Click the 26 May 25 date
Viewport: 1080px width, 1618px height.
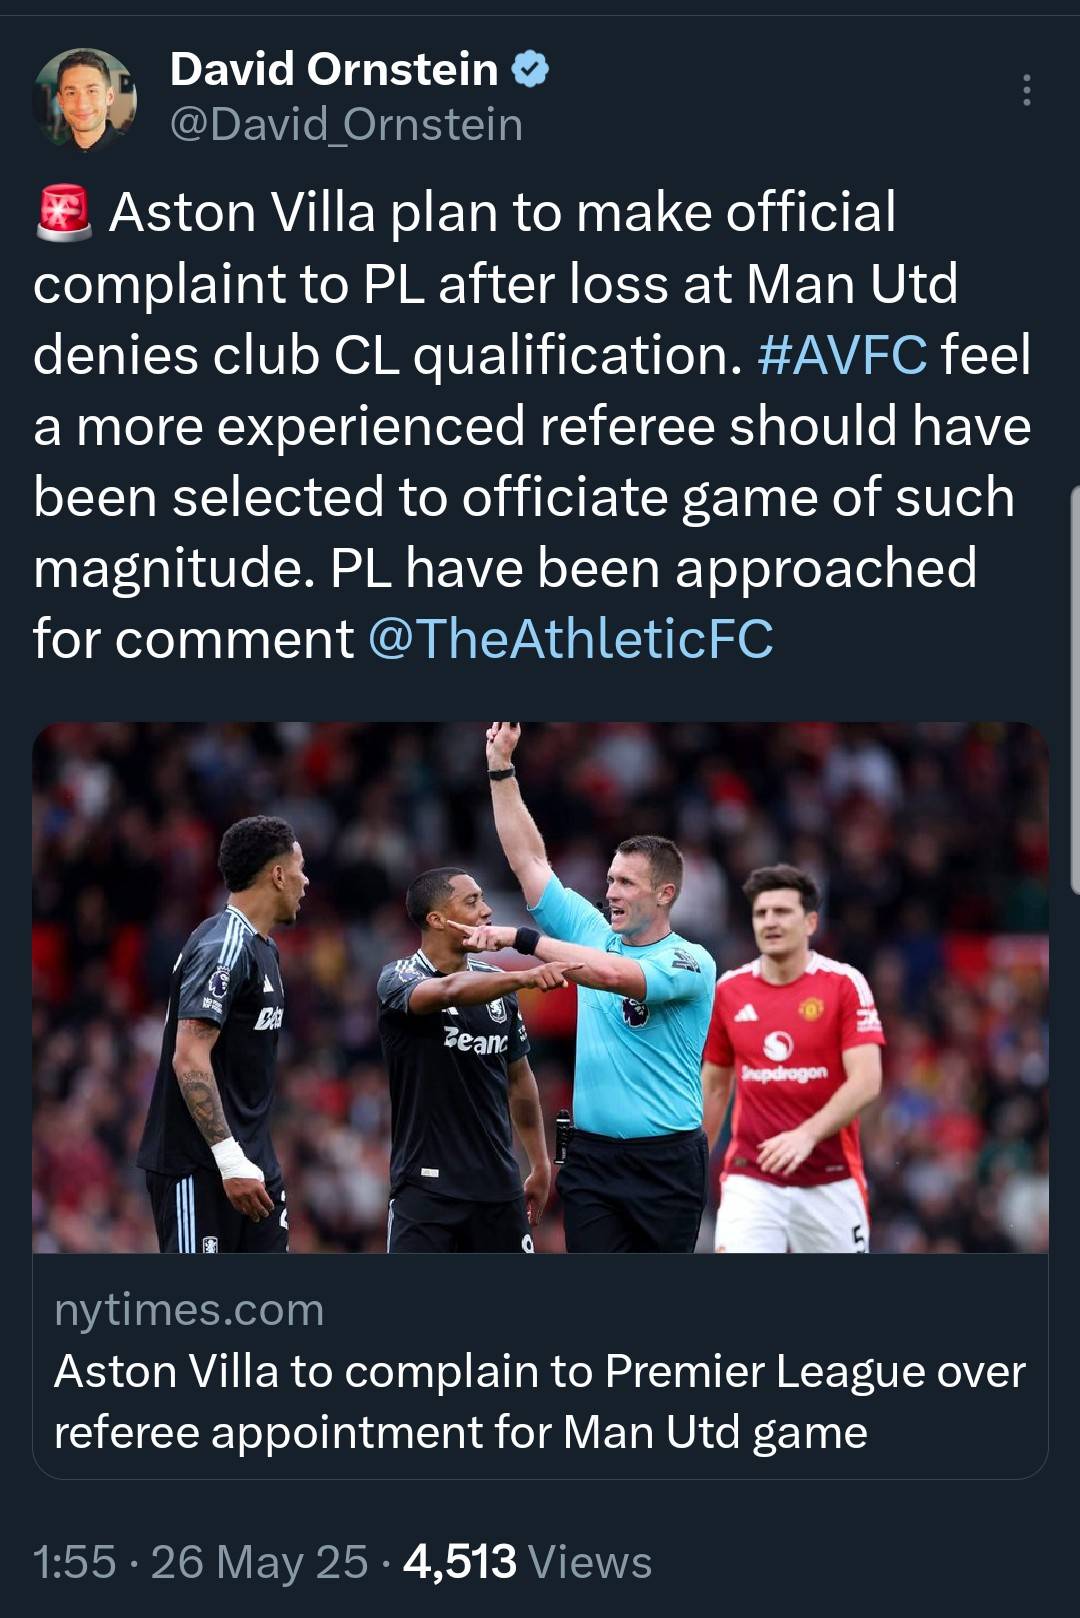click(260, 1562)
